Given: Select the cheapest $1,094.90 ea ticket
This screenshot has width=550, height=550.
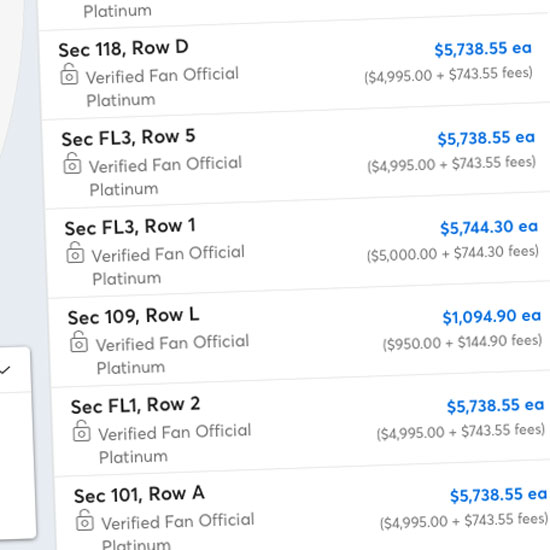Looking at the screenshot, I should 491,317.
